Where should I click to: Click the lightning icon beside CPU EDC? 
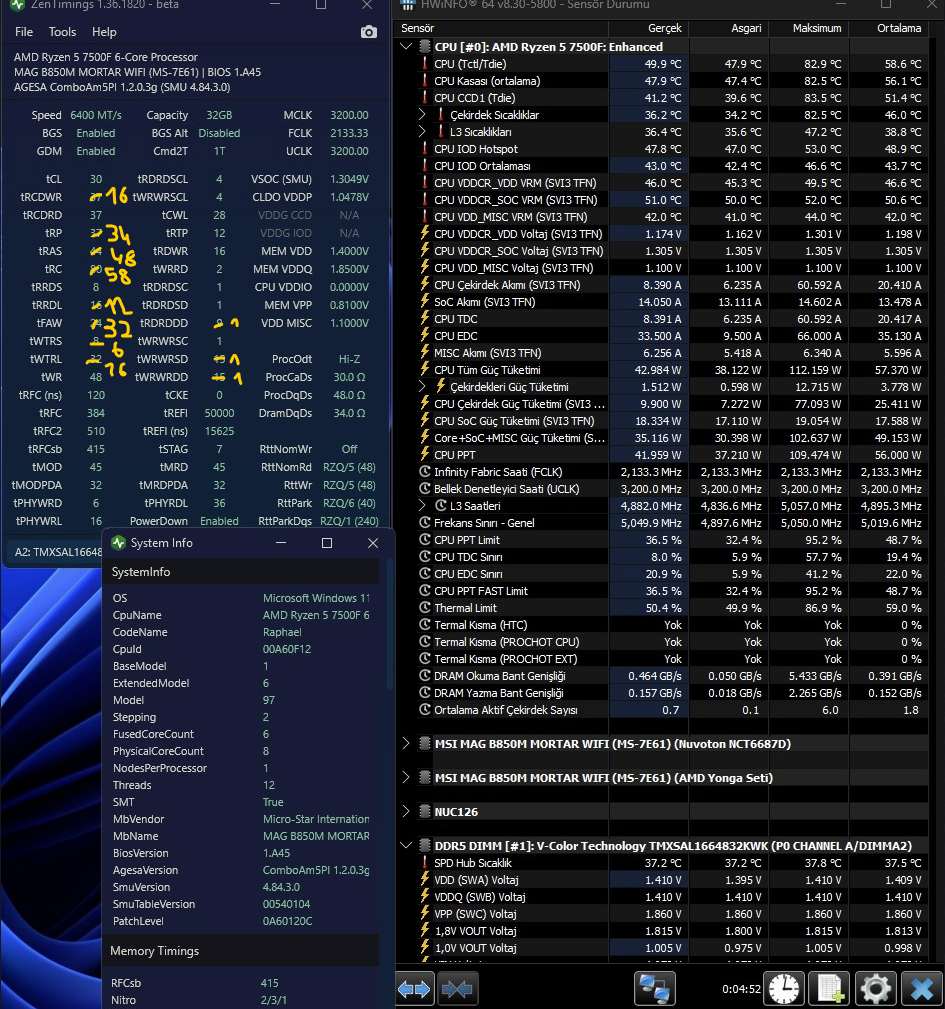click(x=425, y=335)
